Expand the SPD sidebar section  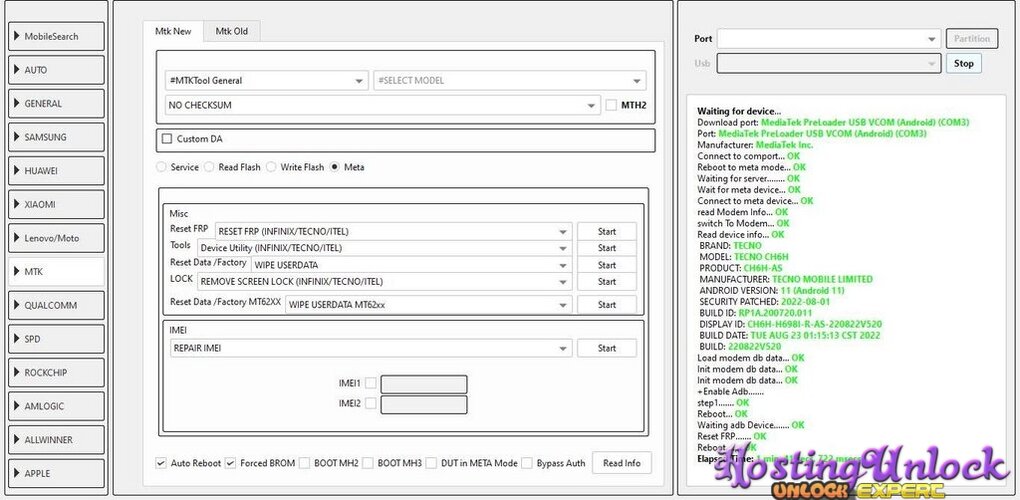coord(56,339)
